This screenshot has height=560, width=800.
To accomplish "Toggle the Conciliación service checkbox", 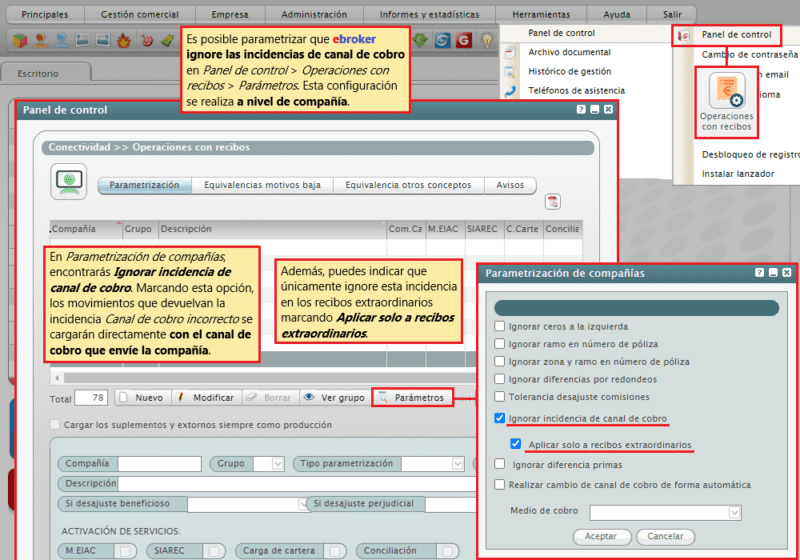I will [x=447, y=551].
